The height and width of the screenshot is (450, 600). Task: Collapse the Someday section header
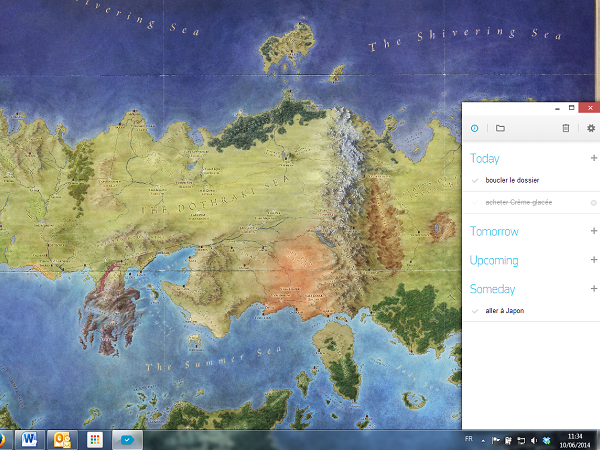[492, 289]
